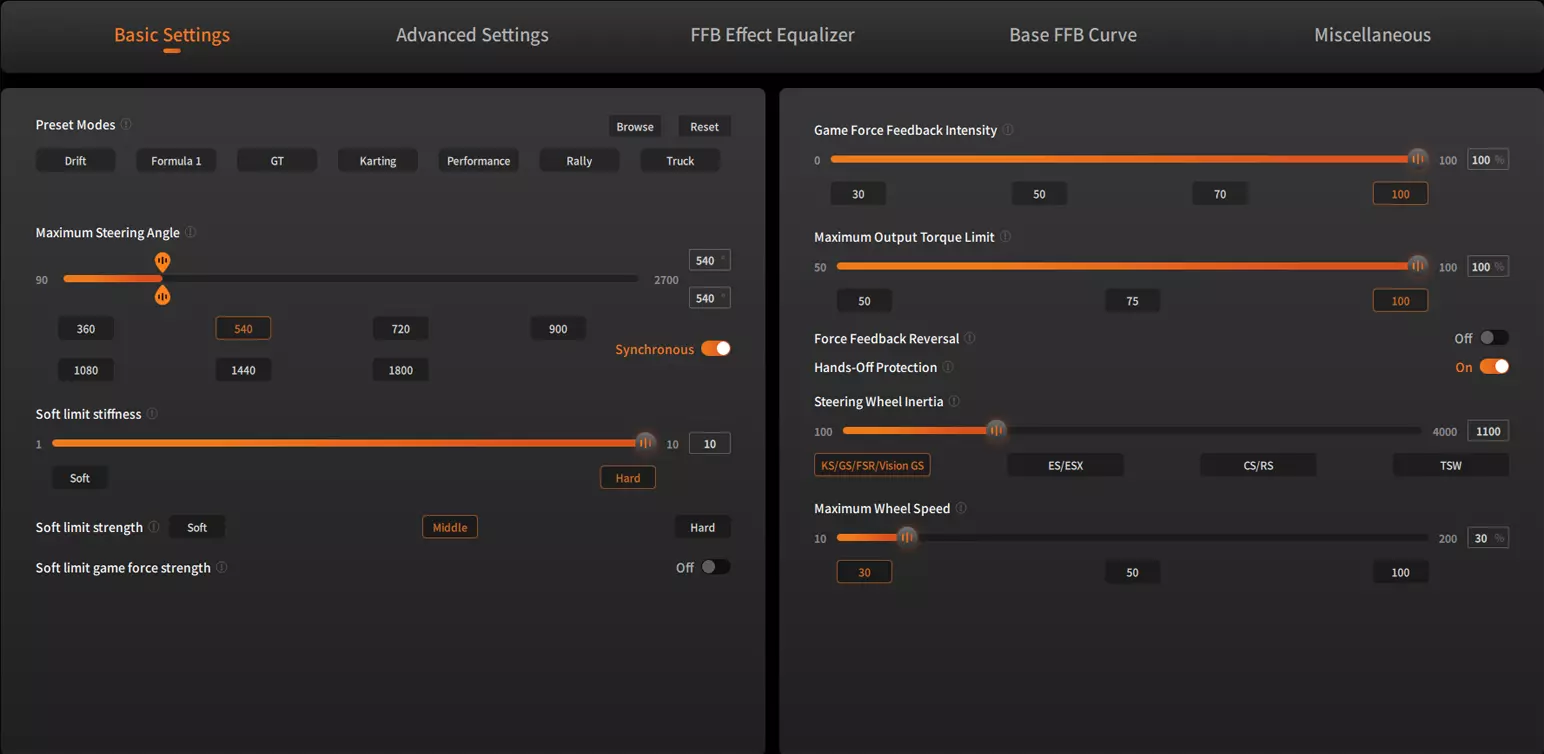Click the Maximum Wheel Speed value field
The width and height of the screenshot is (1544, 754).
(x=1482, y=538)
